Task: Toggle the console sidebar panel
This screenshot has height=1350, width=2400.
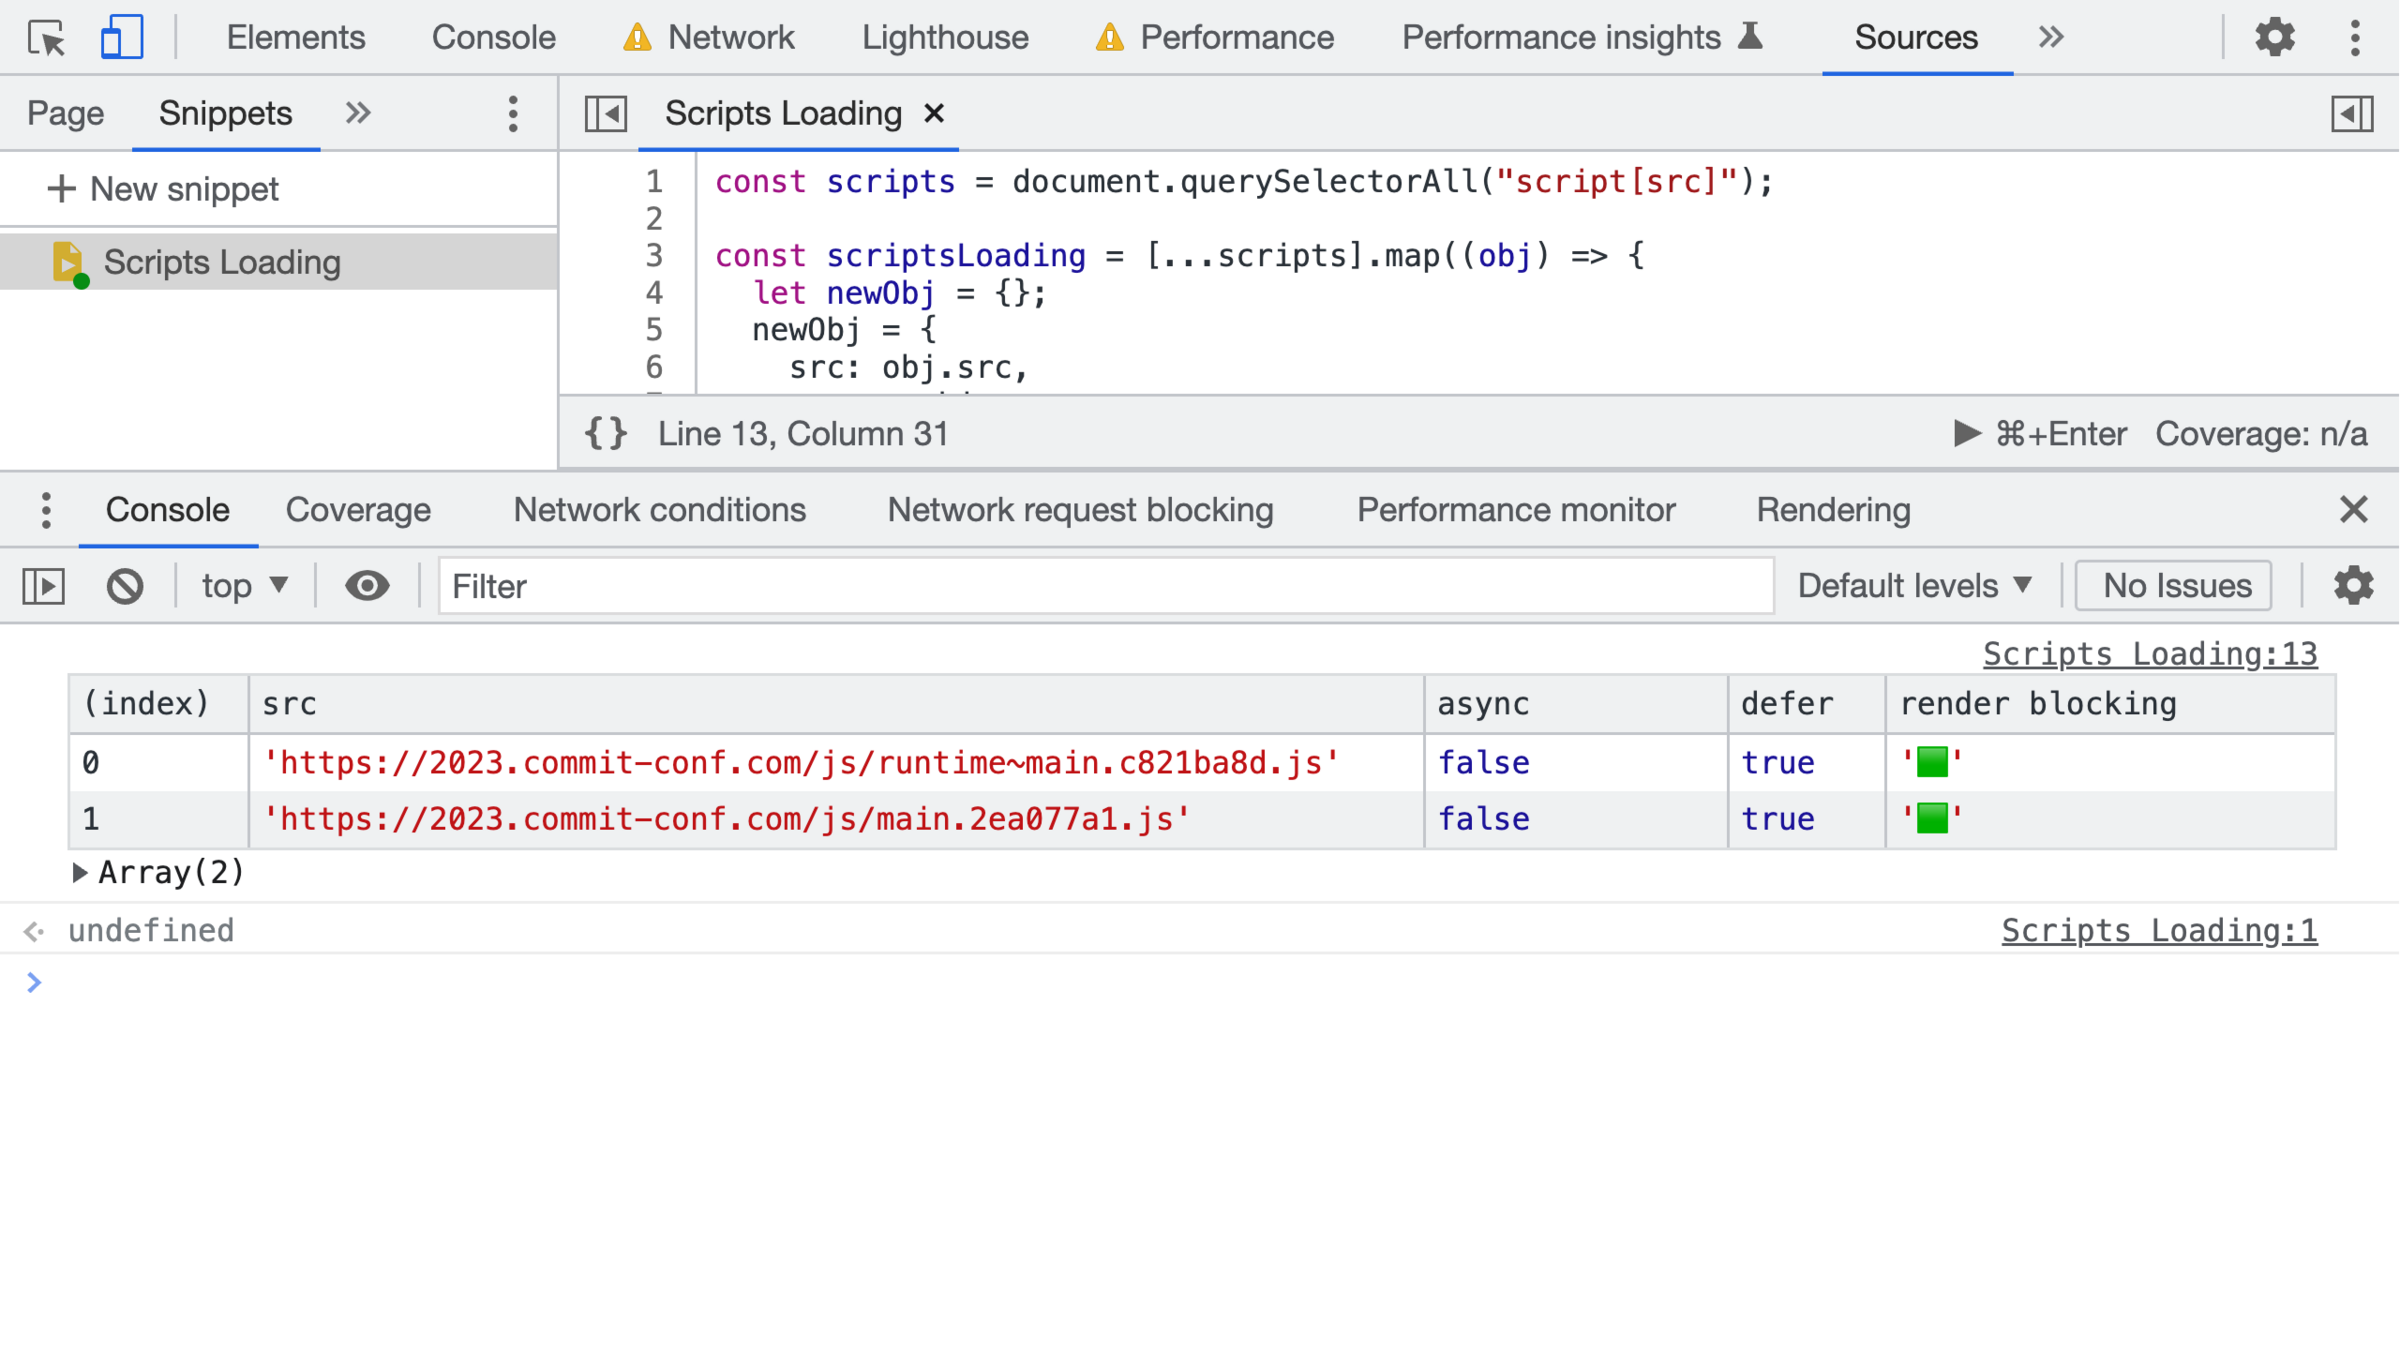Action: tap(44, 586)
